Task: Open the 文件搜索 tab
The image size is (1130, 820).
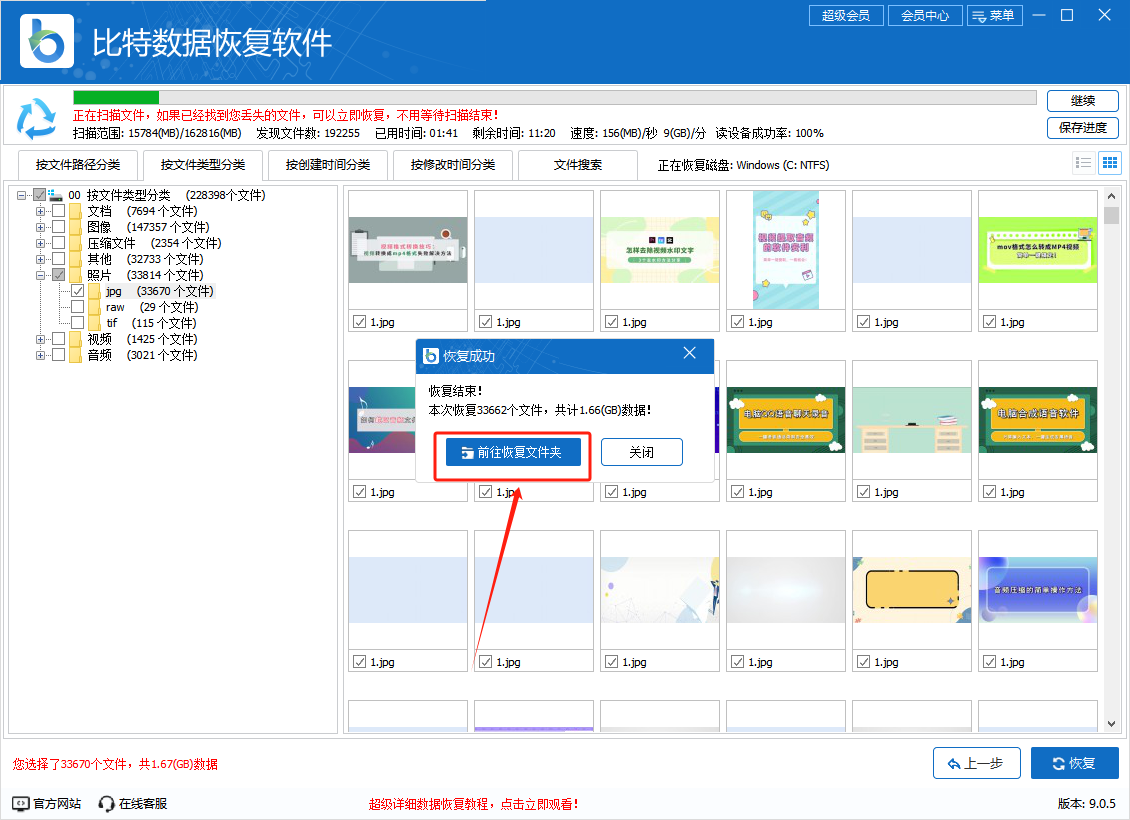Action: [x=577, y=165]
